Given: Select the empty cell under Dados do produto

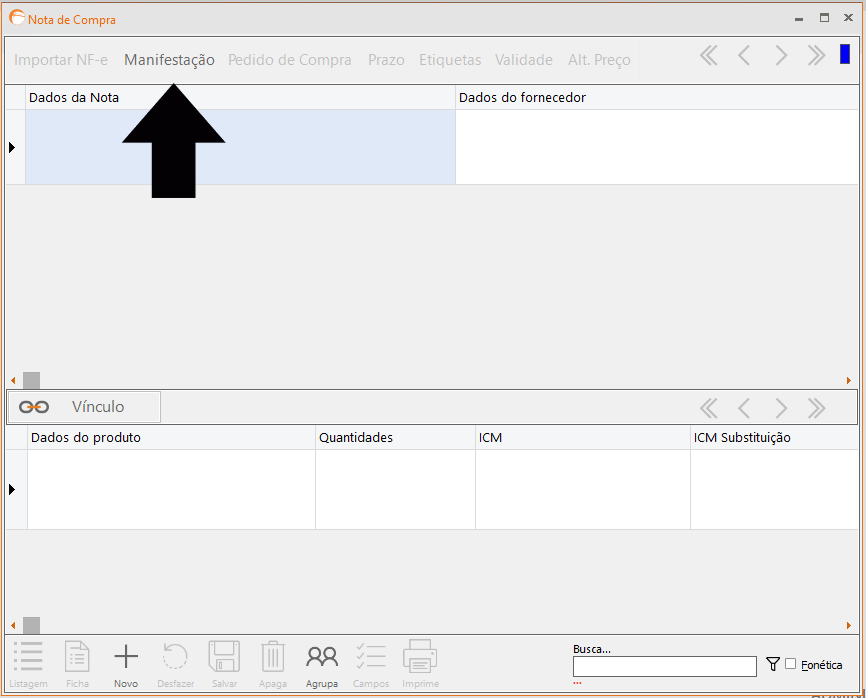Looking at the screenshot, I should [x=171, y=489].
